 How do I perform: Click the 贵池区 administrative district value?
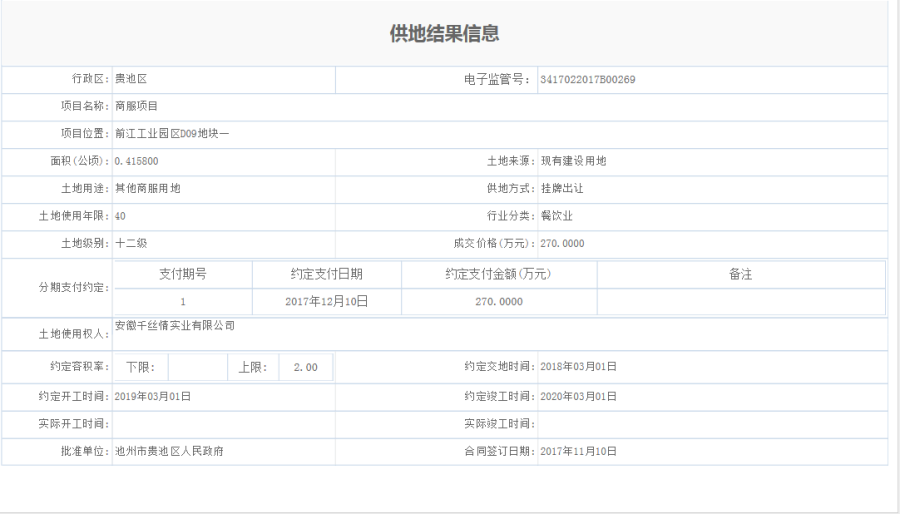[x=131, y=78]
